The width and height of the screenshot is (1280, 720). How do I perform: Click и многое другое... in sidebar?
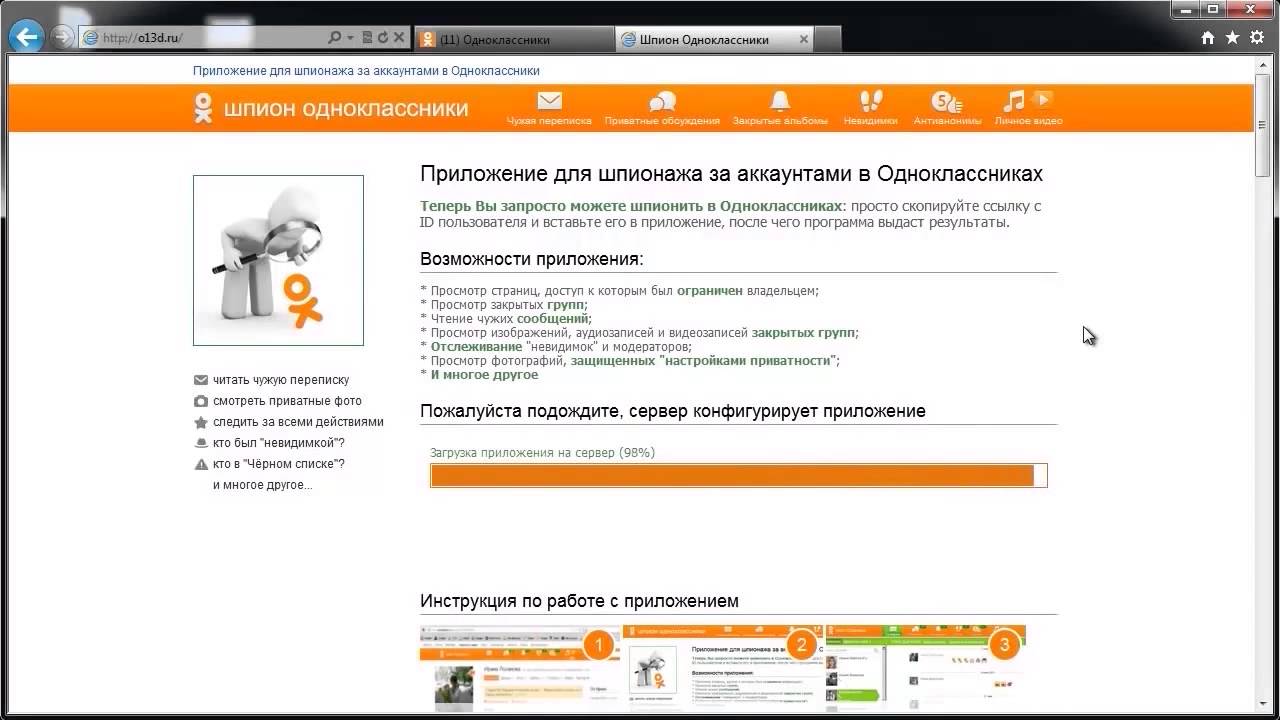[262, 485]
